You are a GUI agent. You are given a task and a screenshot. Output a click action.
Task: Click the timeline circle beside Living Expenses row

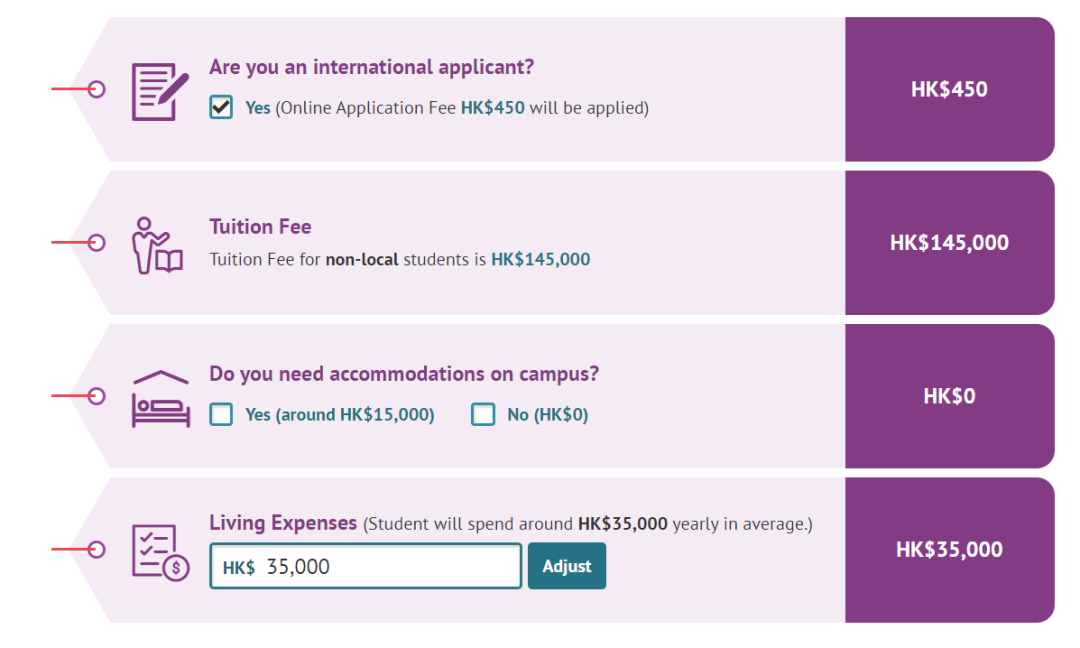pyautogui.click(x=96, y=550)
